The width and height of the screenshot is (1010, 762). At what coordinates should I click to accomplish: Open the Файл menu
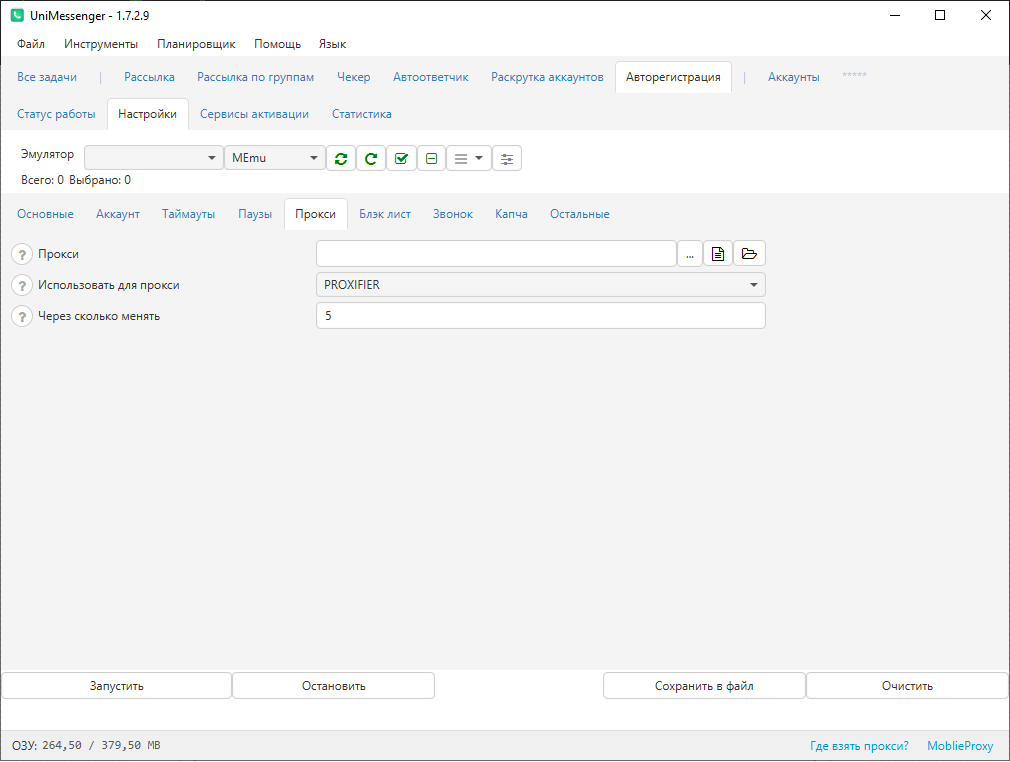pos(31,44)
